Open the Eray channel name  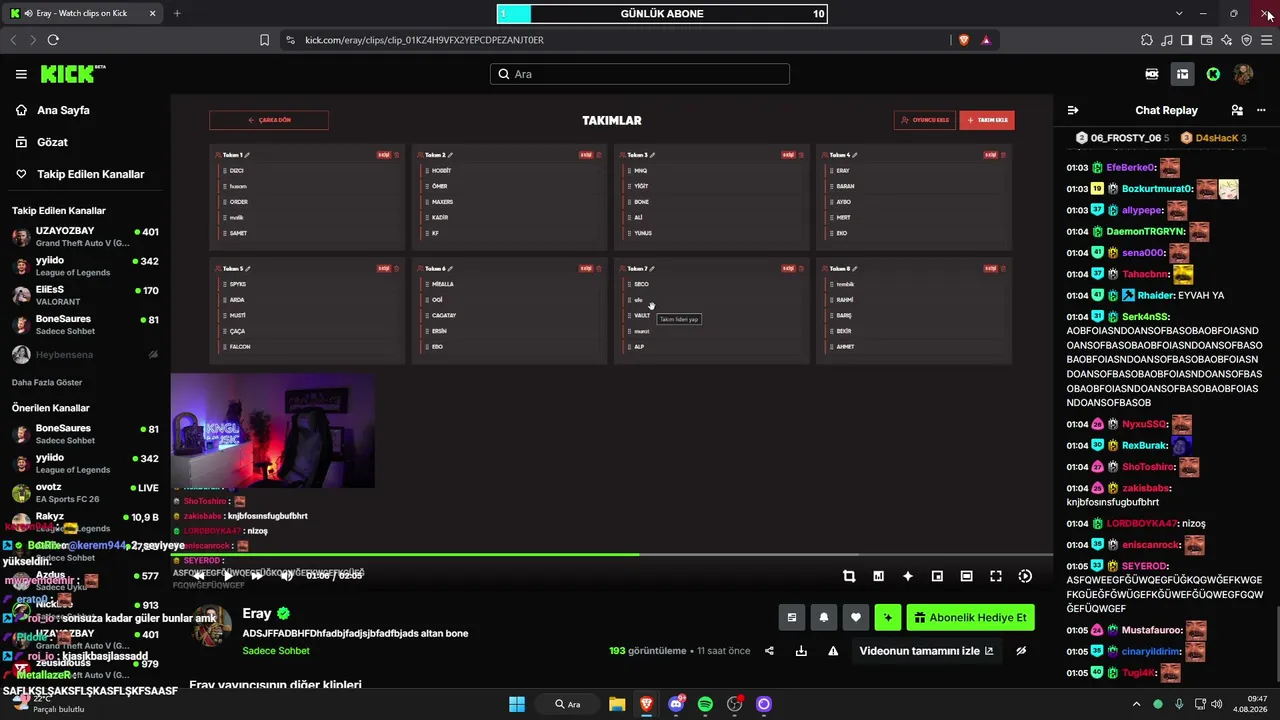257,614
